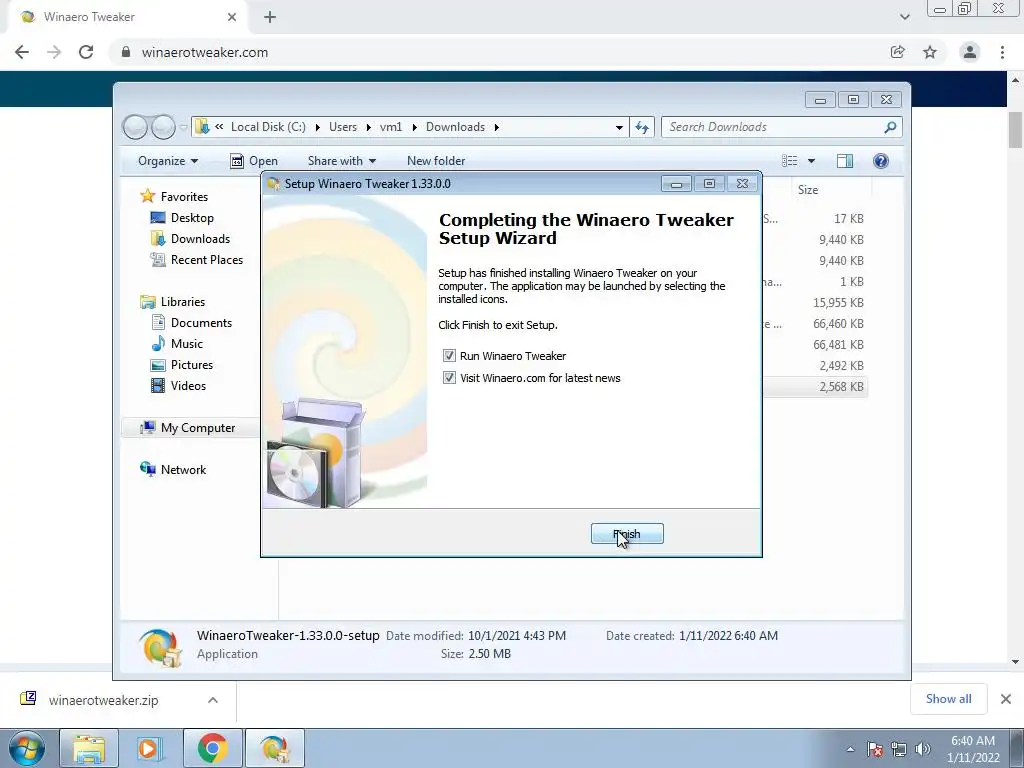Click WinaeroTweaker-1.33.0.0-setup details pane icon
The width and height of the screenshot is (1024, 768).
click(159, 647)
